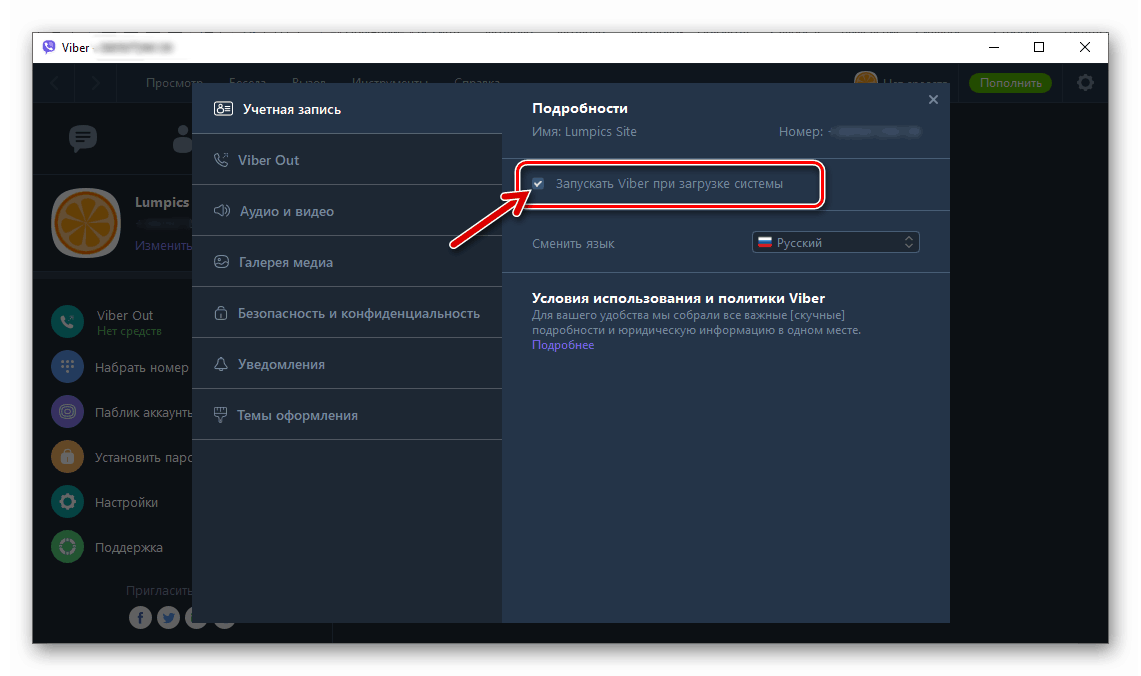Click the Сменить язык label
This screenshot has height=676, width=1141.
coord(573,244)
